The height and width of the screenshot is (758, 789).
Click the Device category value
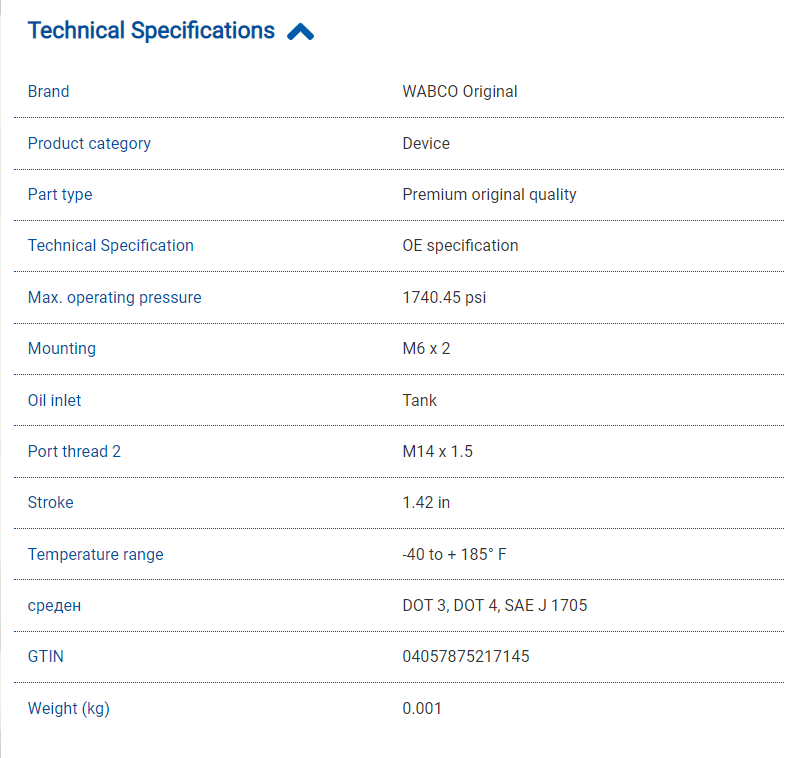(426, 143)
